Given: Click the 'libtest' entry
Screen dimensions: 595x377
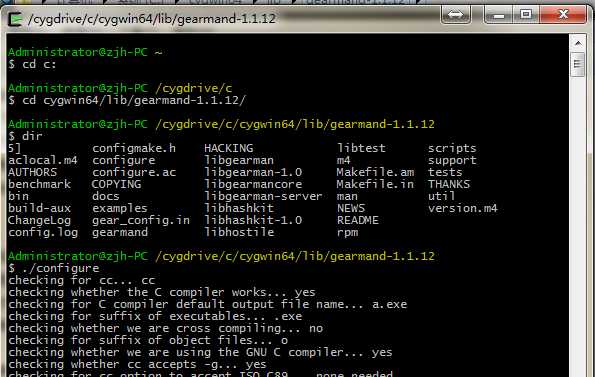Looking at the screenshot, I should pos(361,148).
